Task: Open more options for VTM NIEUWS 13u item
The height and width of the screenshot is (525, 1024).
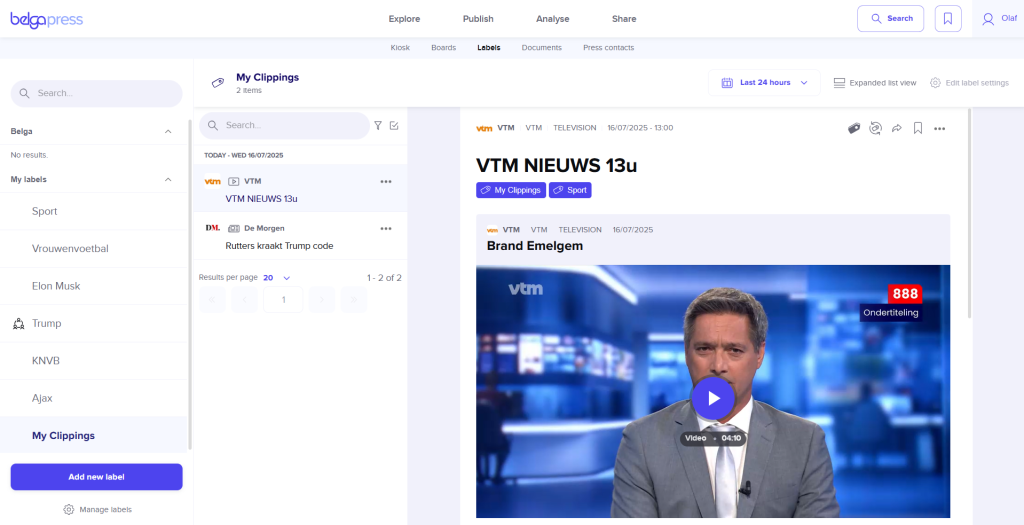Action: tap(386, 182)
